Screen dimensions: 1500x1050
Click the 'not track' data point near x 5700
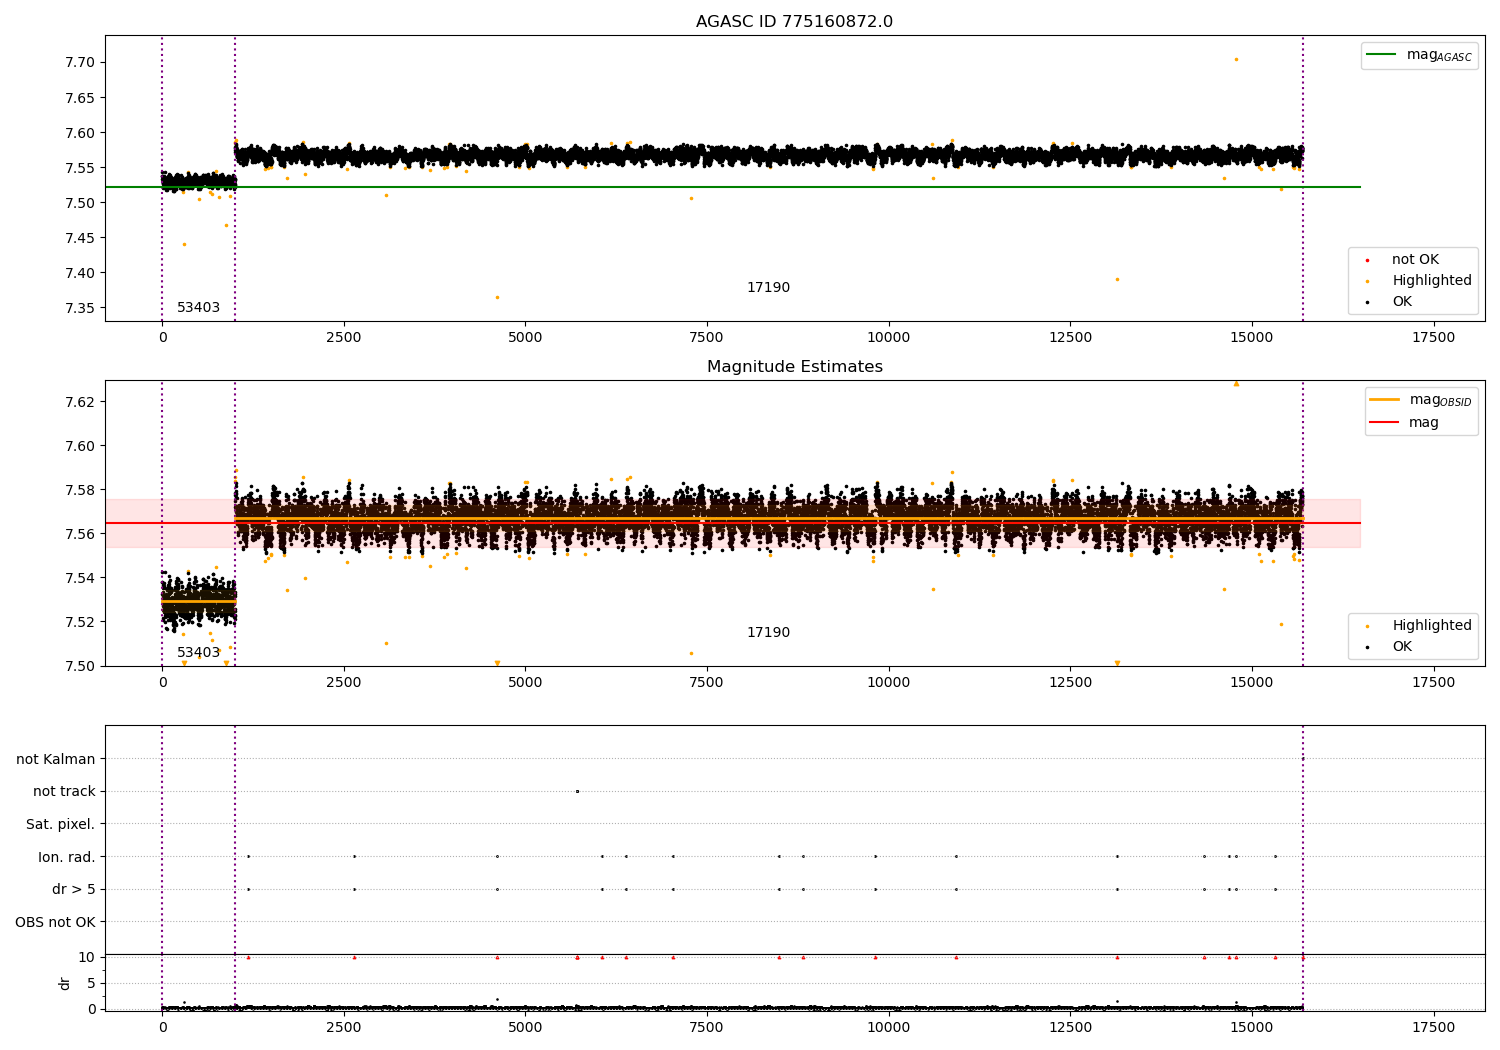coord(577,791)
